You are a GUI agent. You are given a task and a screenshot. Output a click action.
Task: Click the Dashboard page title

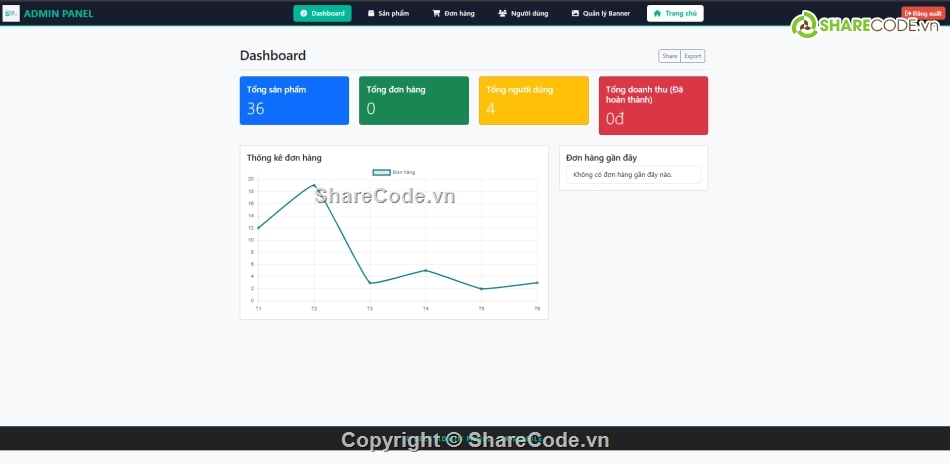[273, 56]
